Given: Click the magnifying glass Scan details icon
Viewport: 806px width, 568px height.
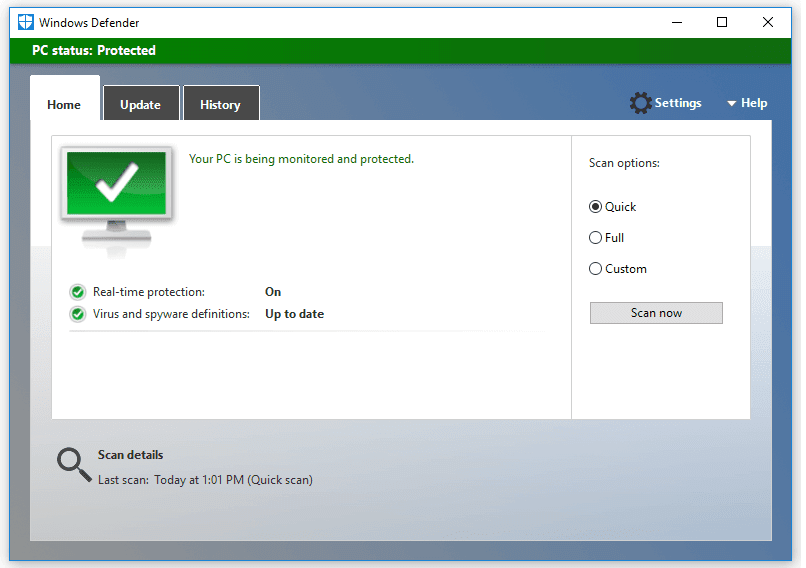Looking at the screenshot, I should (74, 464).
